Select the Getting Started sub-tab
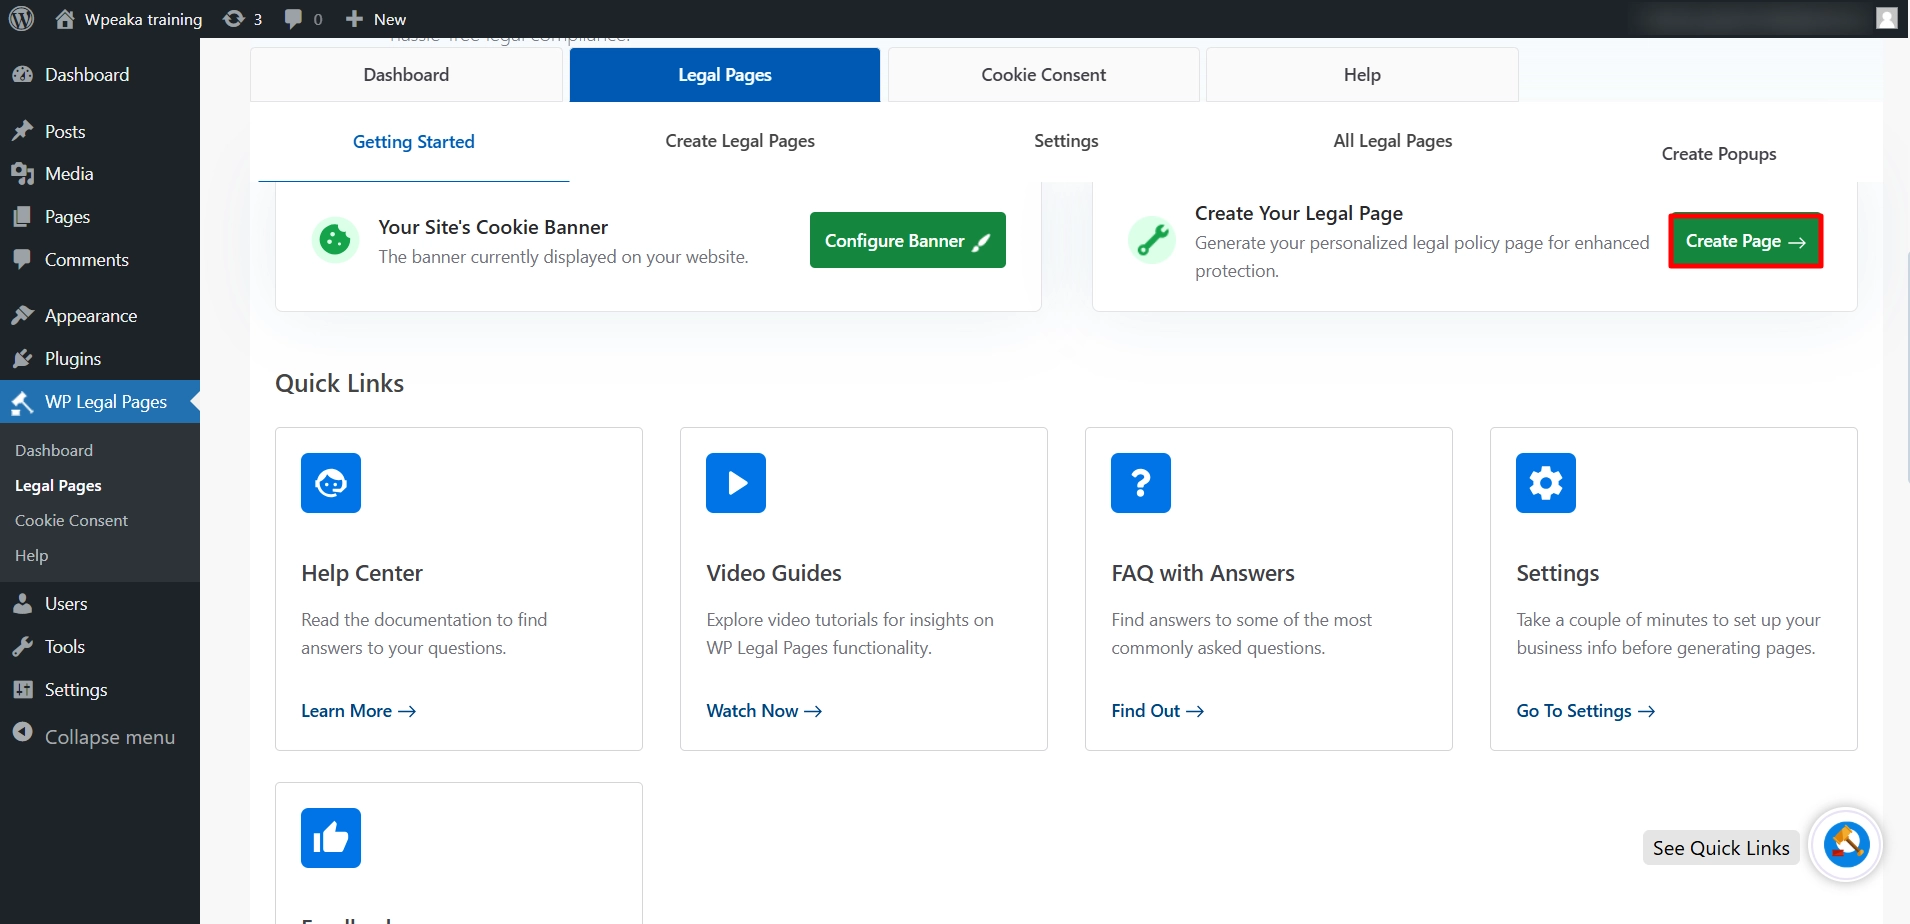The image size is (1910, 924). tap(414, 142)
